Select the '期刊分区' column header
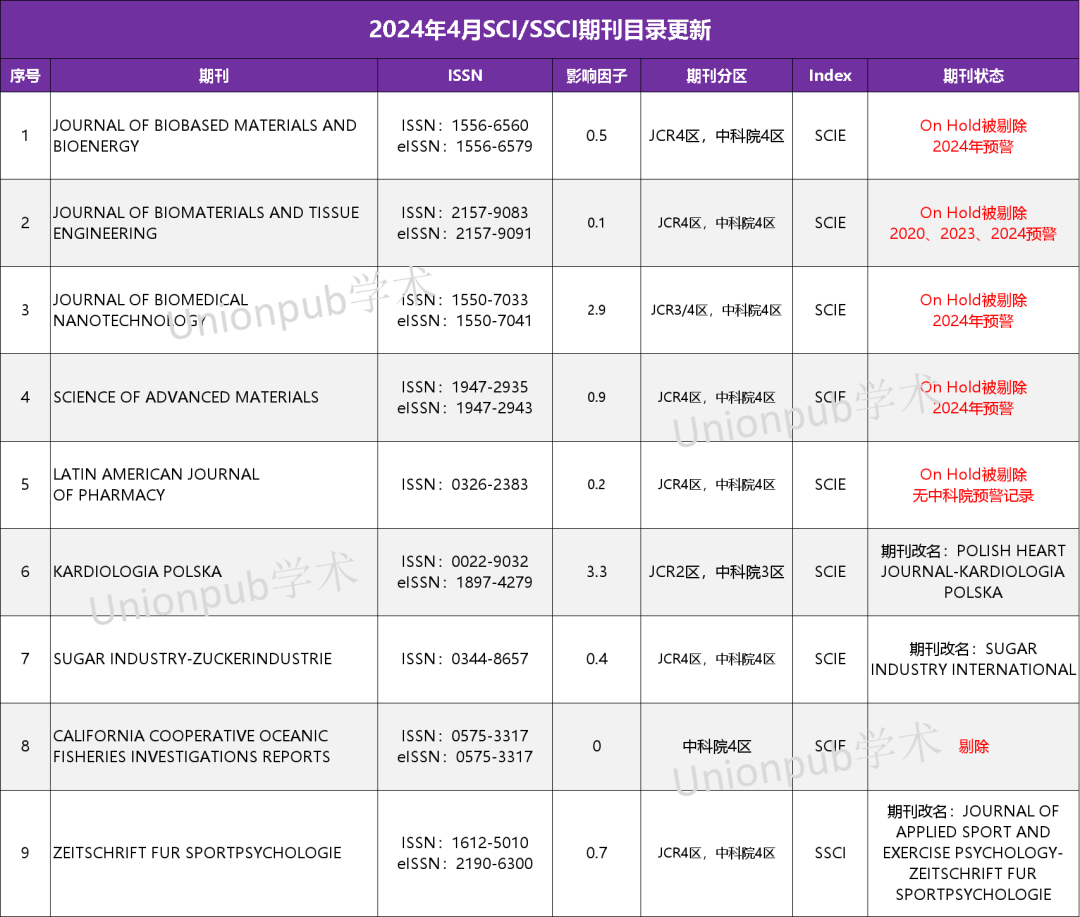This screenshot has height=917, width=1080. [x=716, y=76]
